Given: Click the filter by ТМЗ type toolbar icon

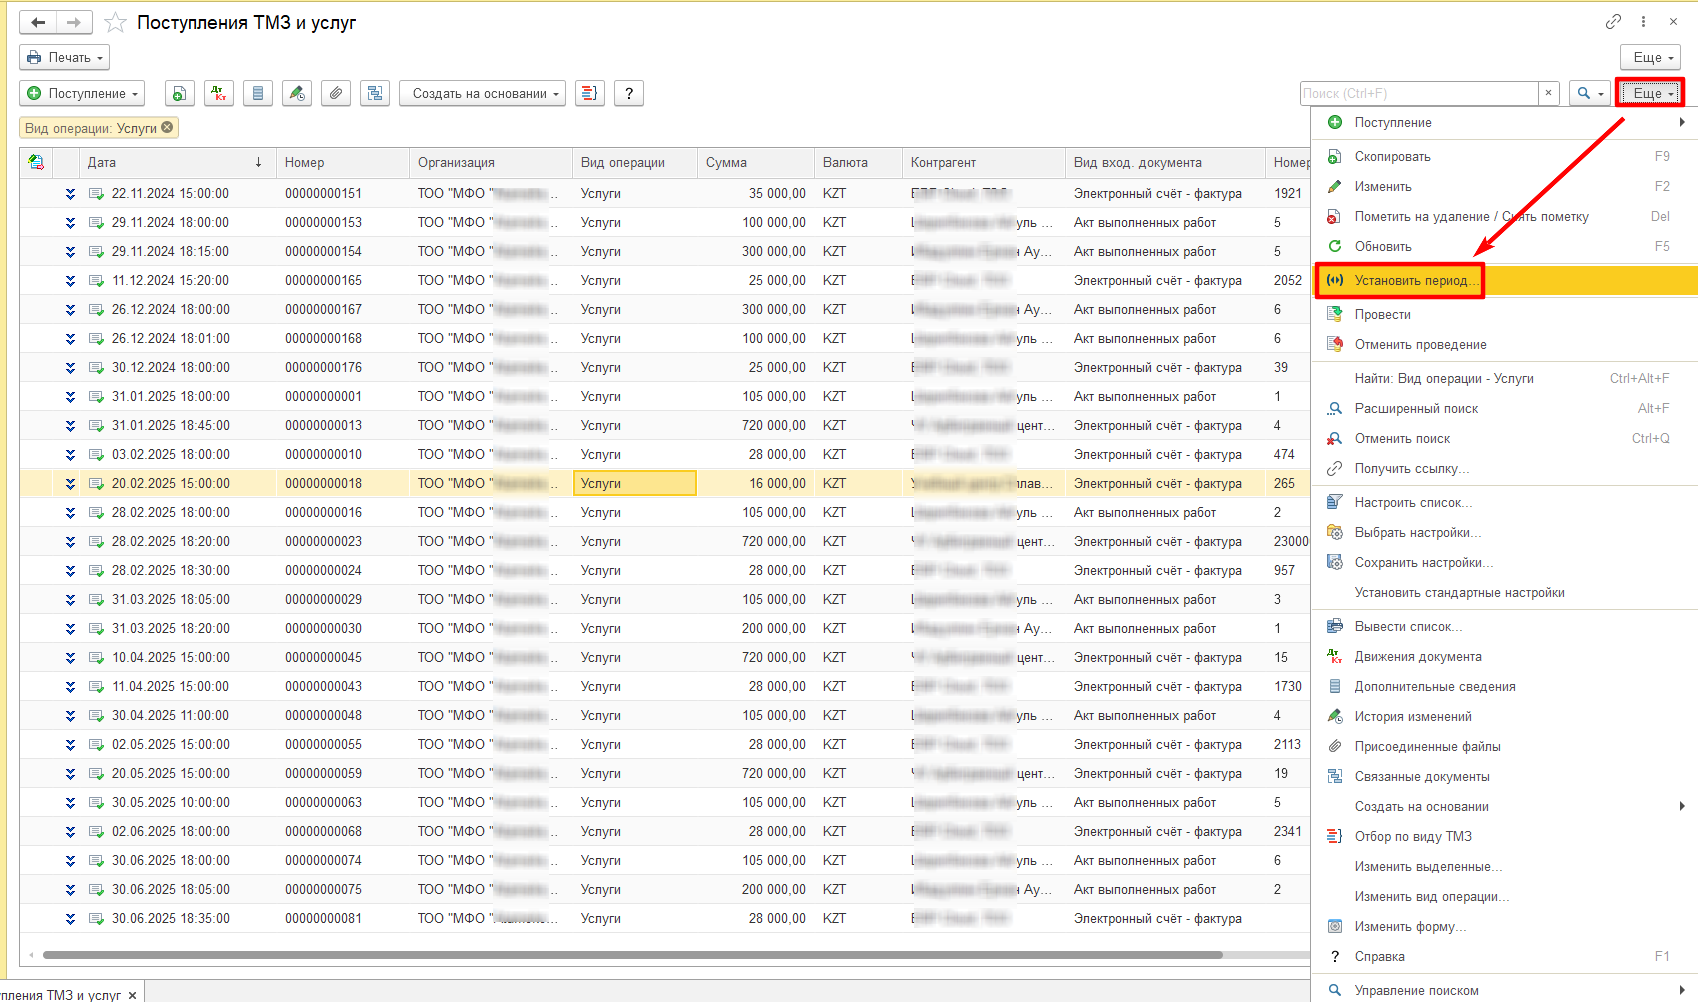Looking at the screenshot, I should coord(590,93).
